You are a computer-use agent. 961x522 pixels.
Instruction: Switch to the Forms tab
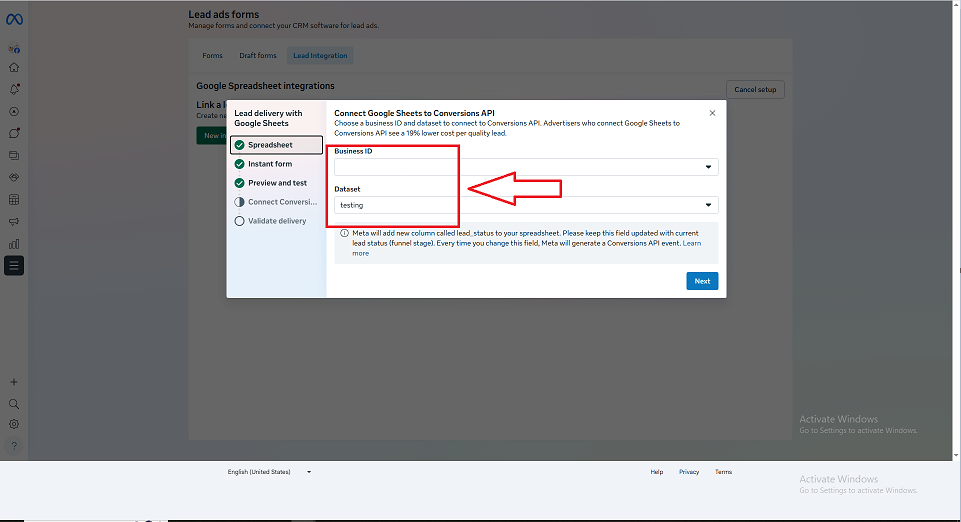[x=212, y=56]
